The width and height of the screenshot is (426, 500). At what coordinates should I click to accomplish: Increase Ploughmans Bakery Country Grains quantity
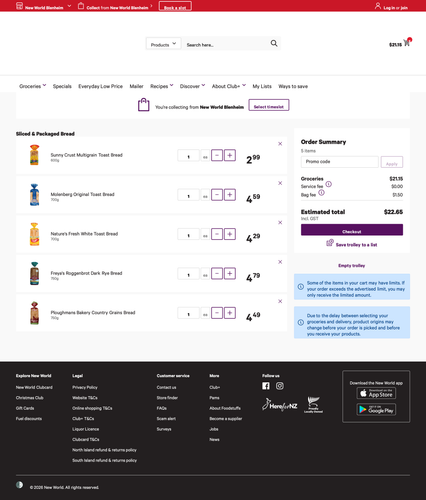(230, 313)
